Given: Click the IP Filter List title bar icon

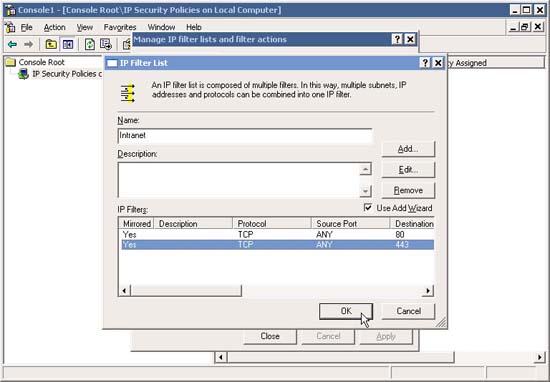Looking at the screenshot, I should click(112, 63).
